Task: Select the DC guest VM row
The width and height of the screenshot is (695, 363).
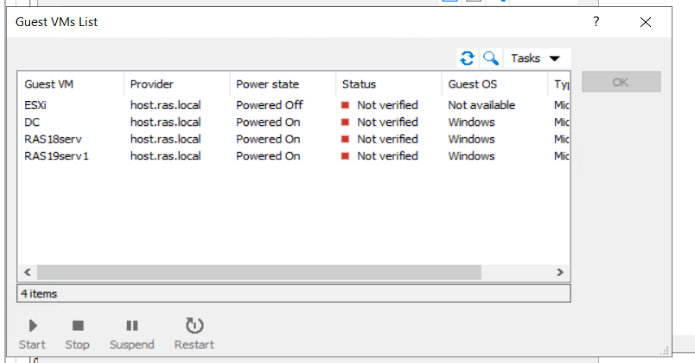Action: [x=293, y=122]
